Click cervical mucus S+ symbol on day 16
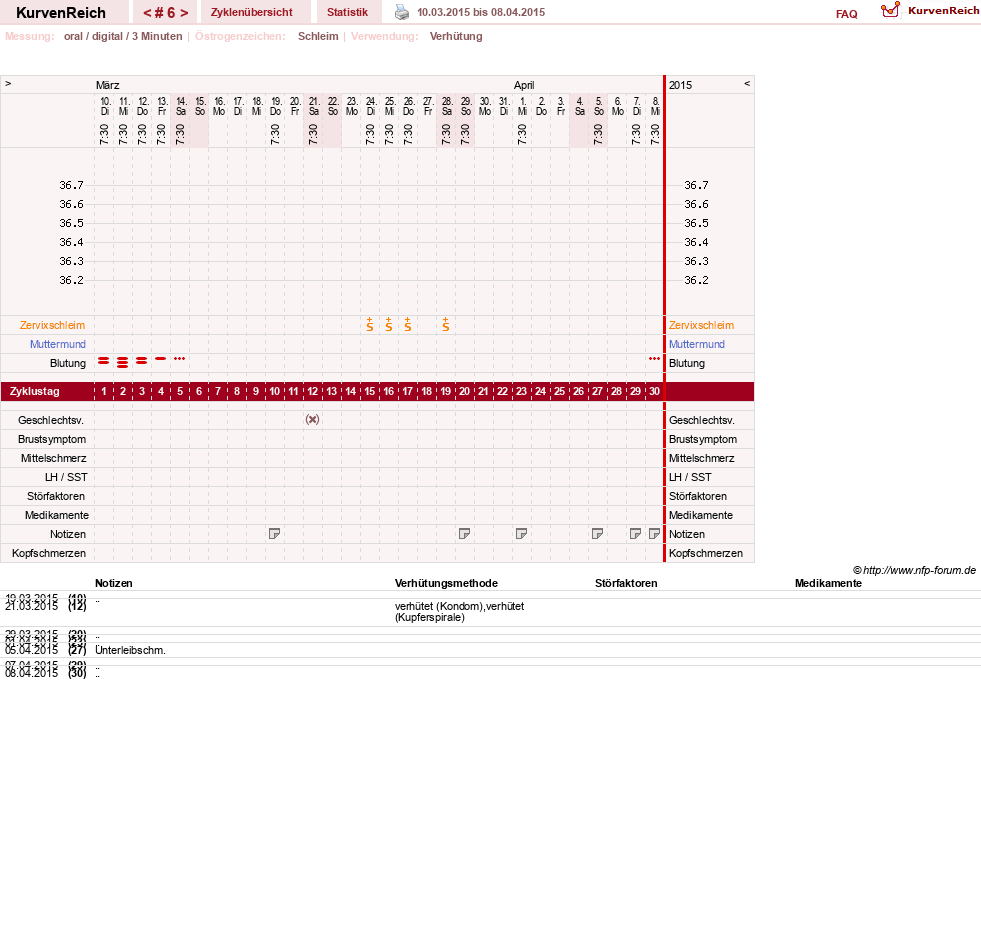Viewport: 981px width, 937px height. pos(389,324)
